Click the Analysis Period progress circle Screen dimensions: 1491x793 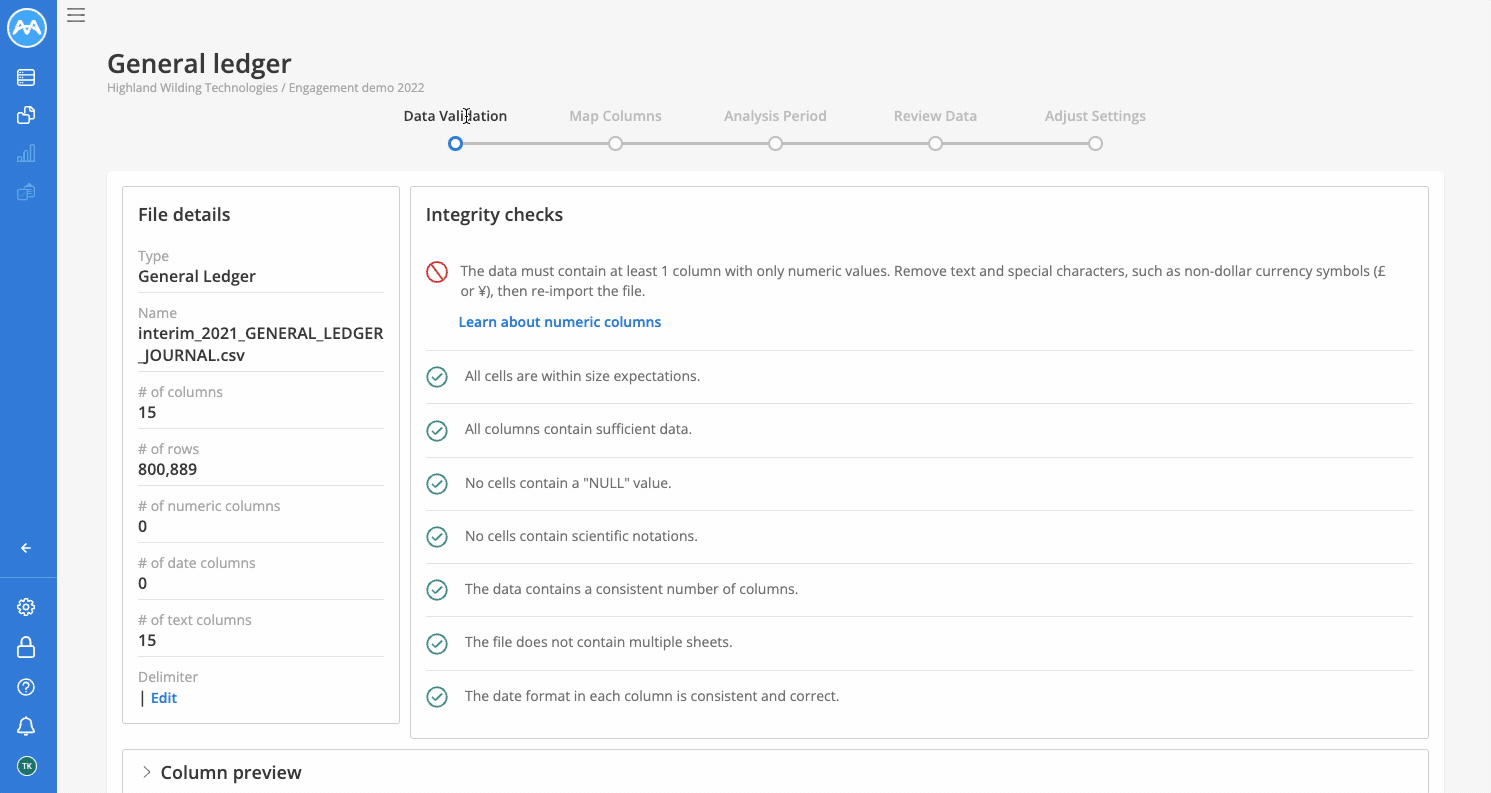click(x=775, y=144)
